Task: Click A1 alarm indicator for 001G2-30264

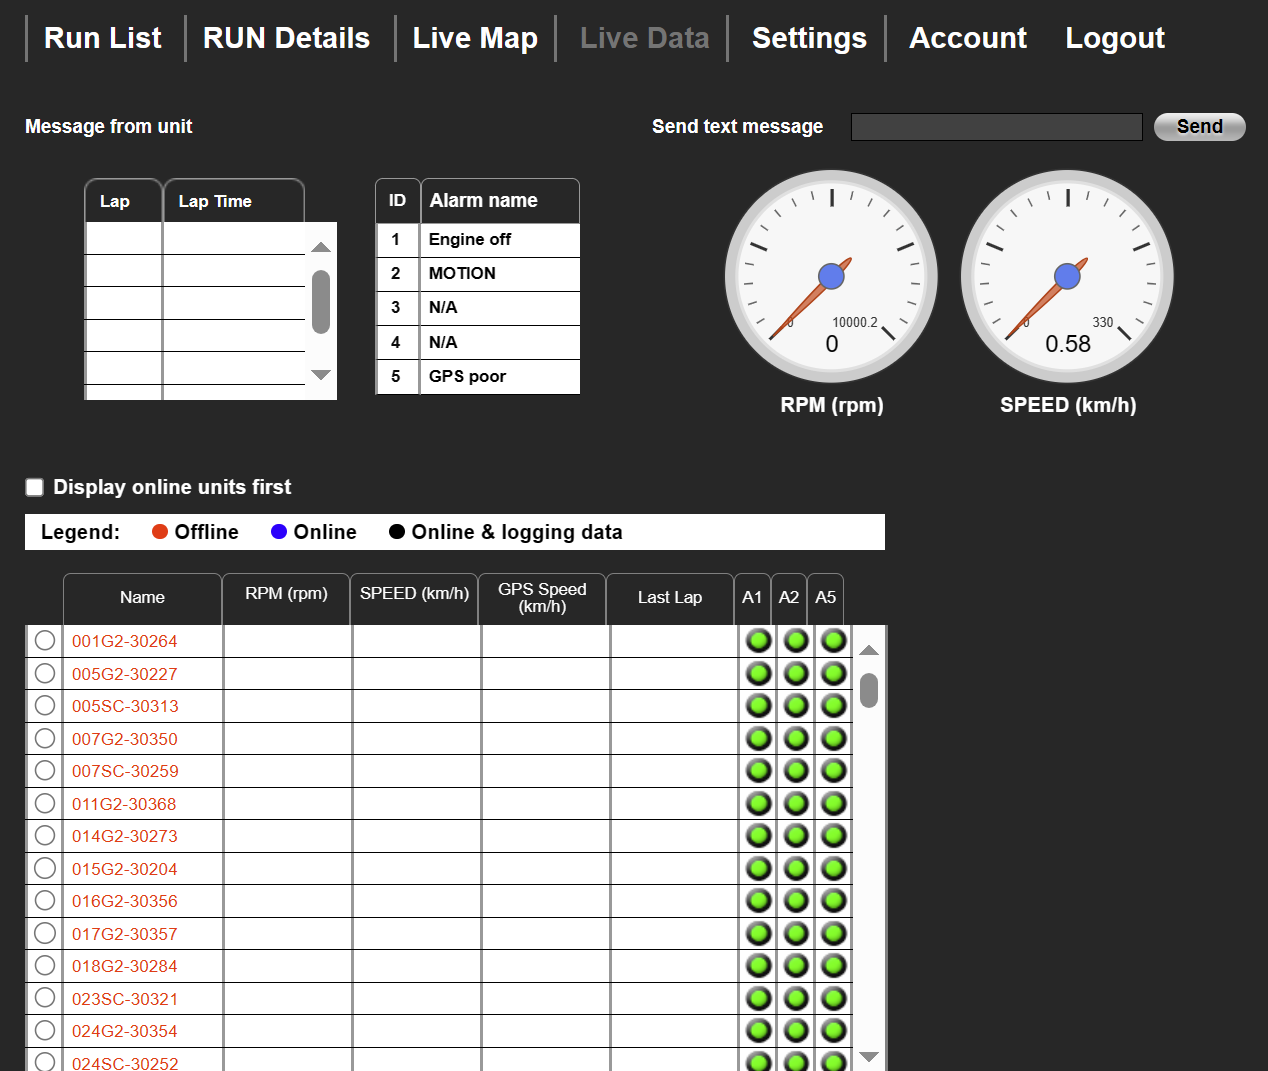Action: pos(759,641)
